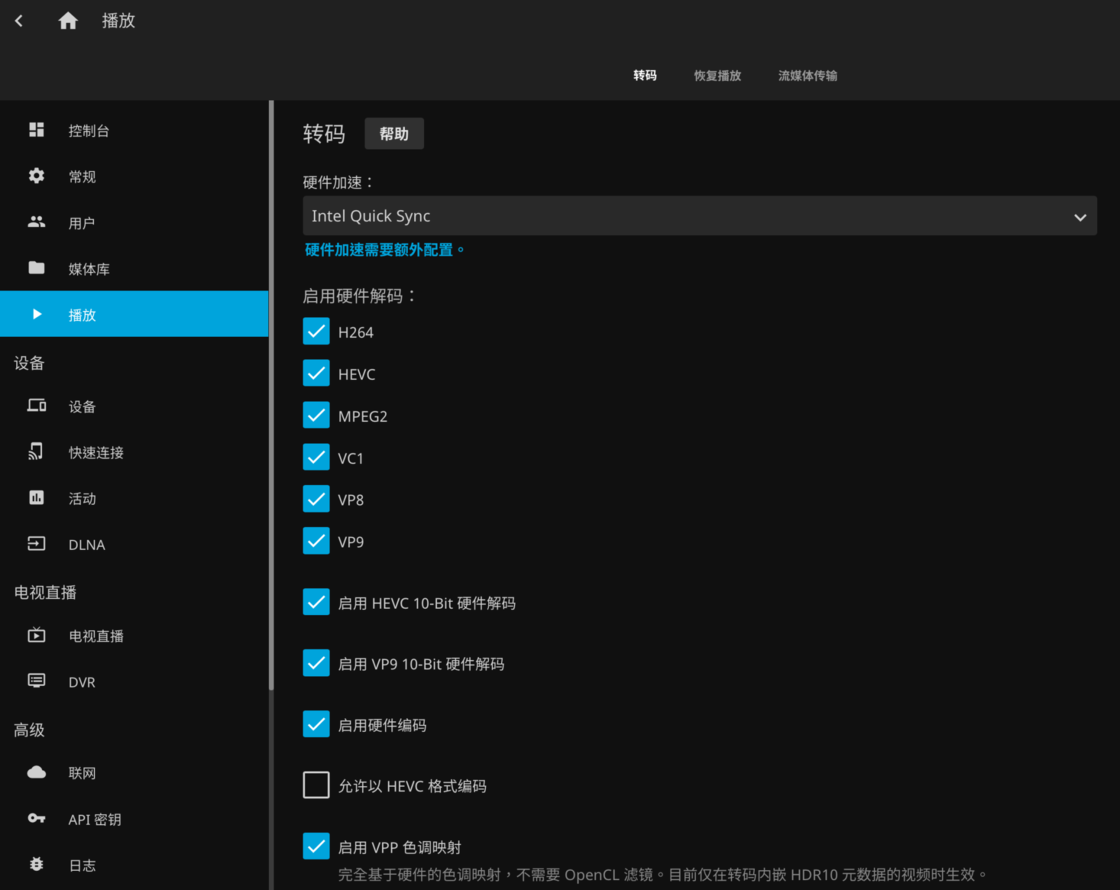Screen dimensions: 1120x890
Task: Click the home icon in header
Action: 68,21
